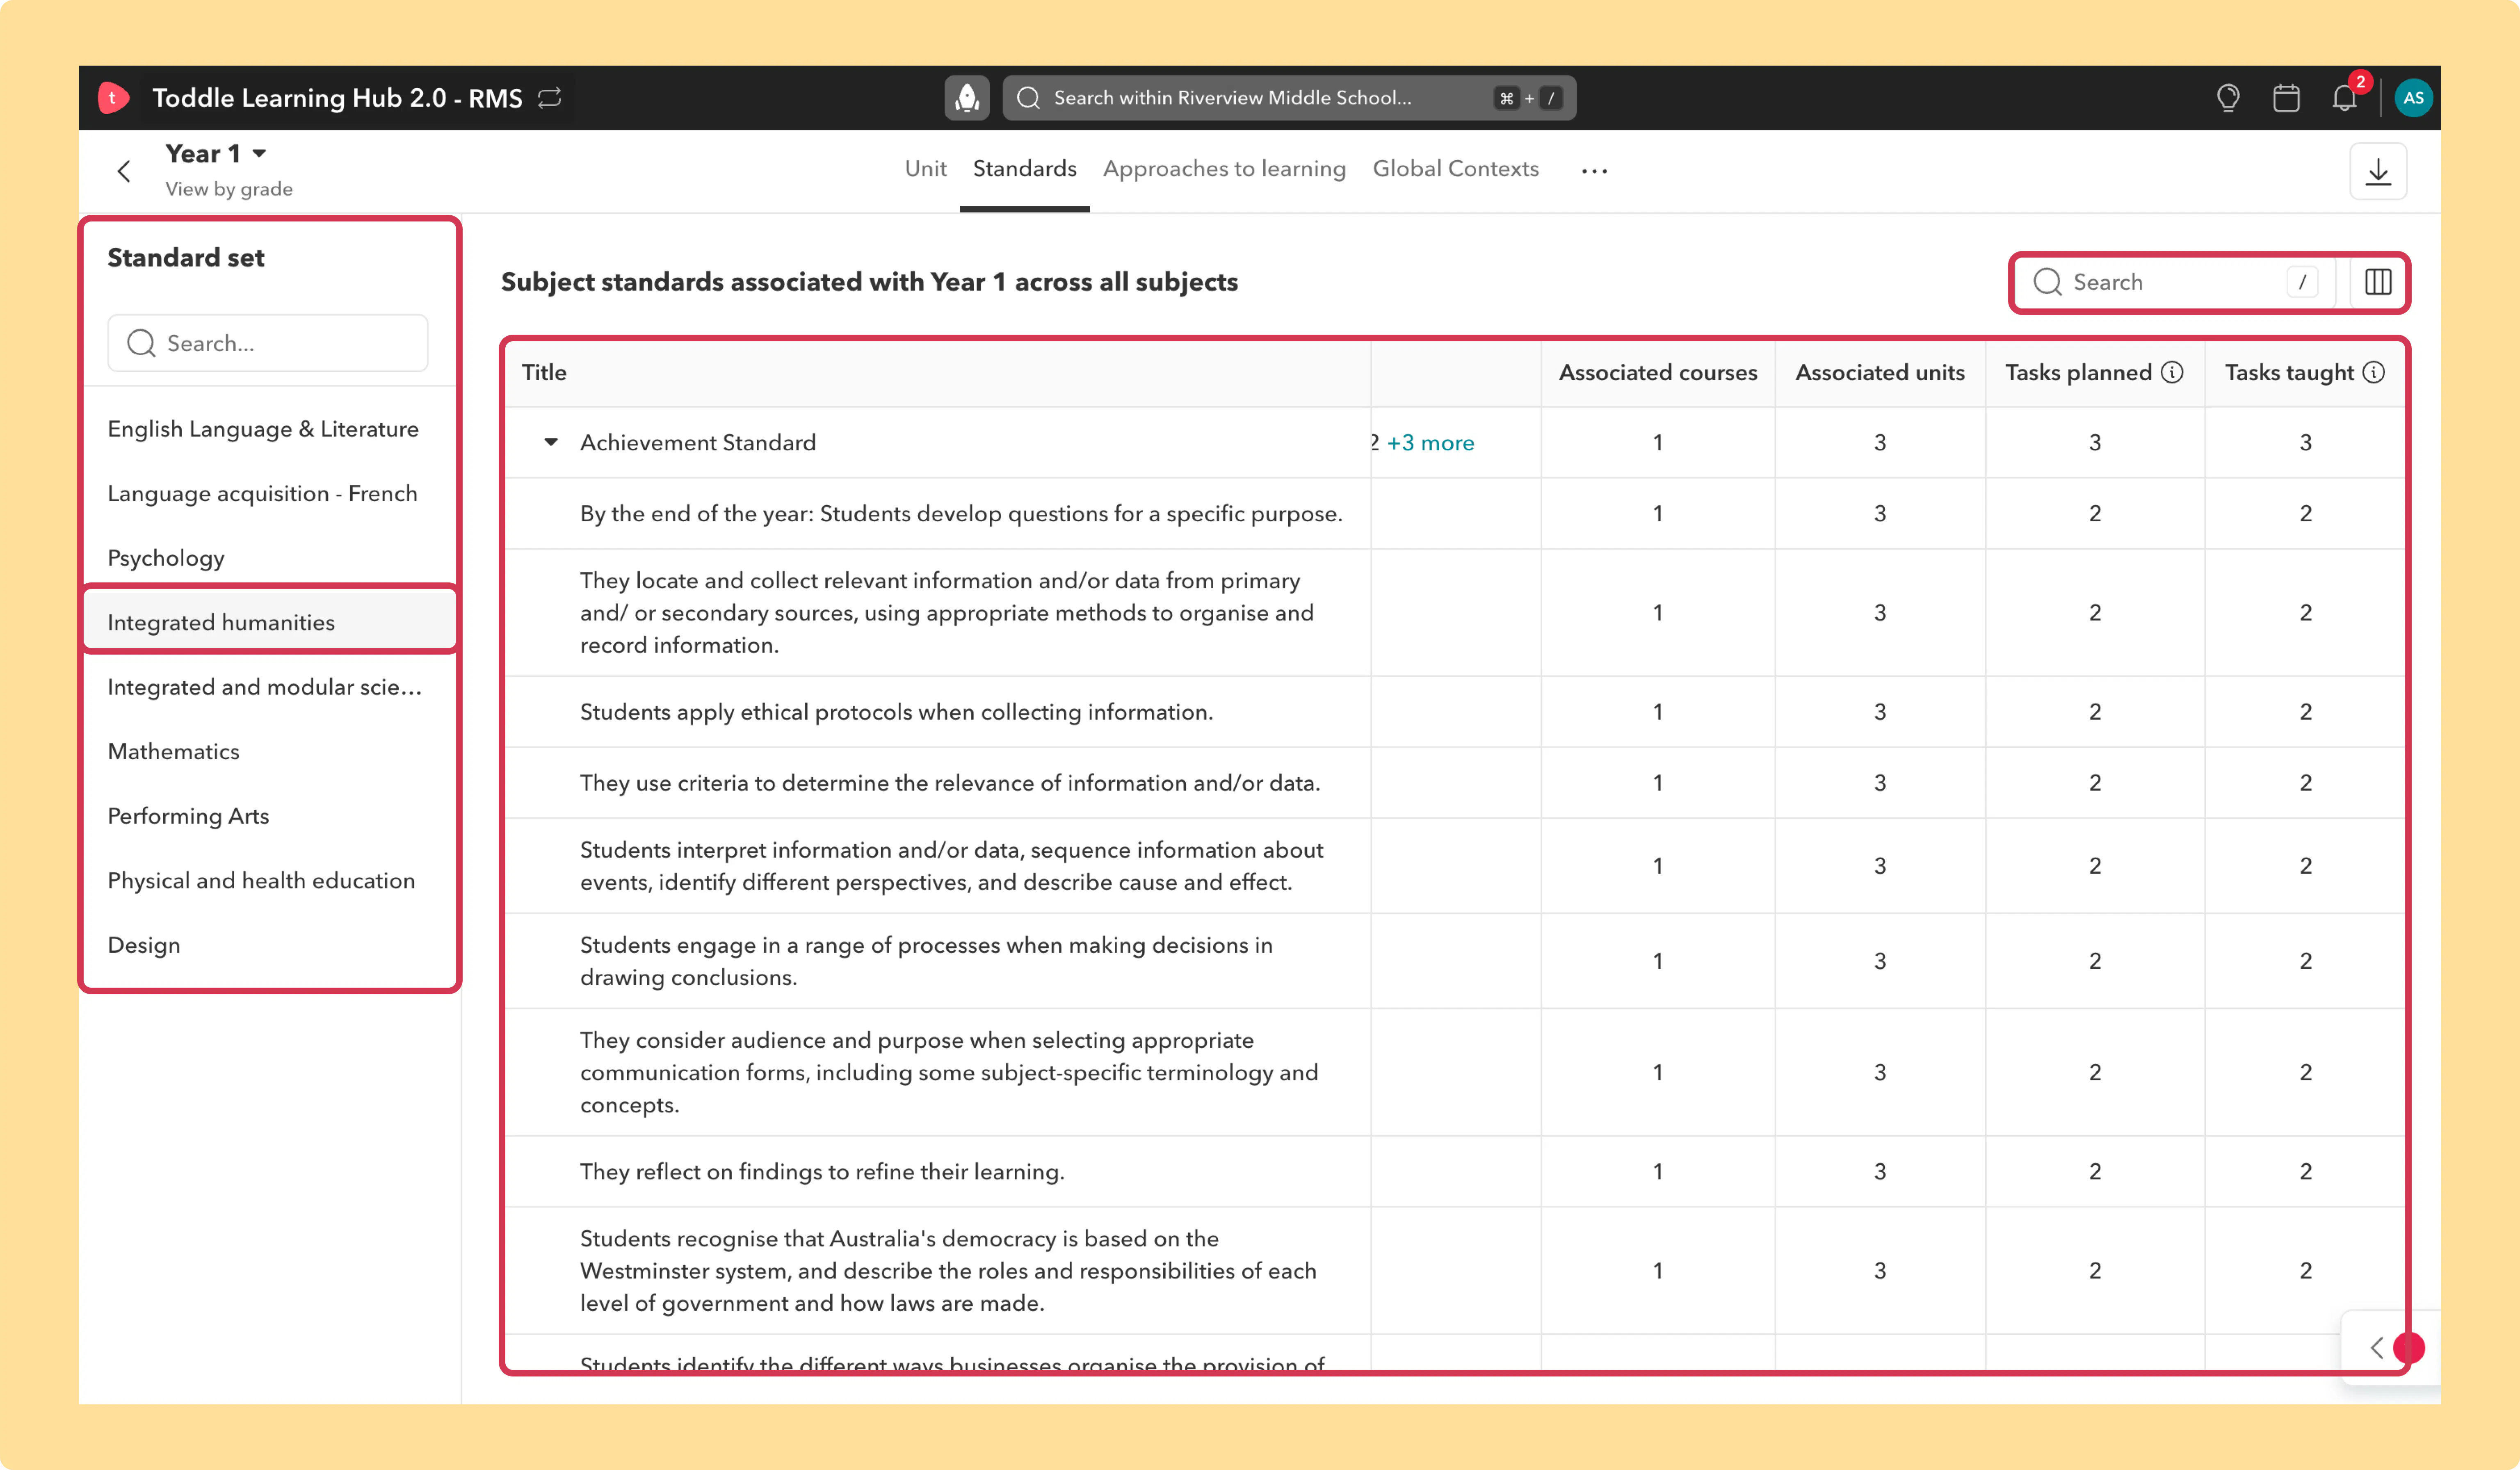This screenshot has height=1470, width=2520.
Task: Open the more tabs ellipsis menu
Action: pyautogui.click(x=1595, y=171)
